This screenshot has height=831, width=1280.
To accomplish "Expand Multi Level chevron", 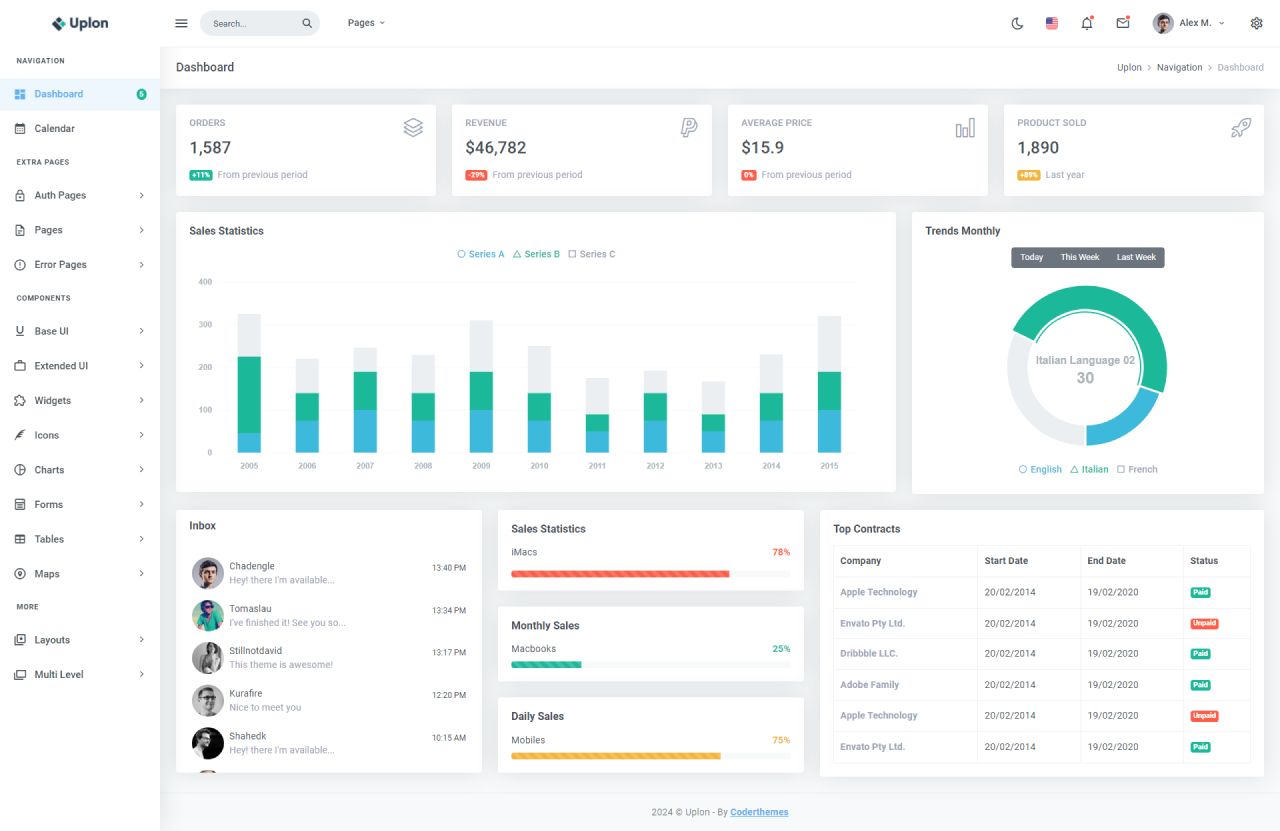I will [x=142, y=675].
